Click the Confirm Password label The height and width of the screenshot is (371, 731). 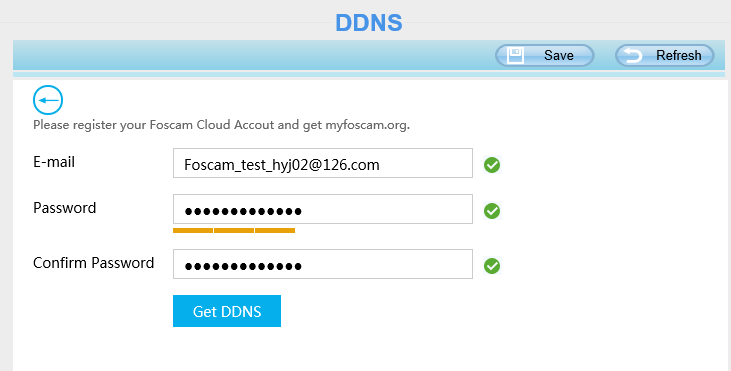pyautogui.click(x=94, y=263)
